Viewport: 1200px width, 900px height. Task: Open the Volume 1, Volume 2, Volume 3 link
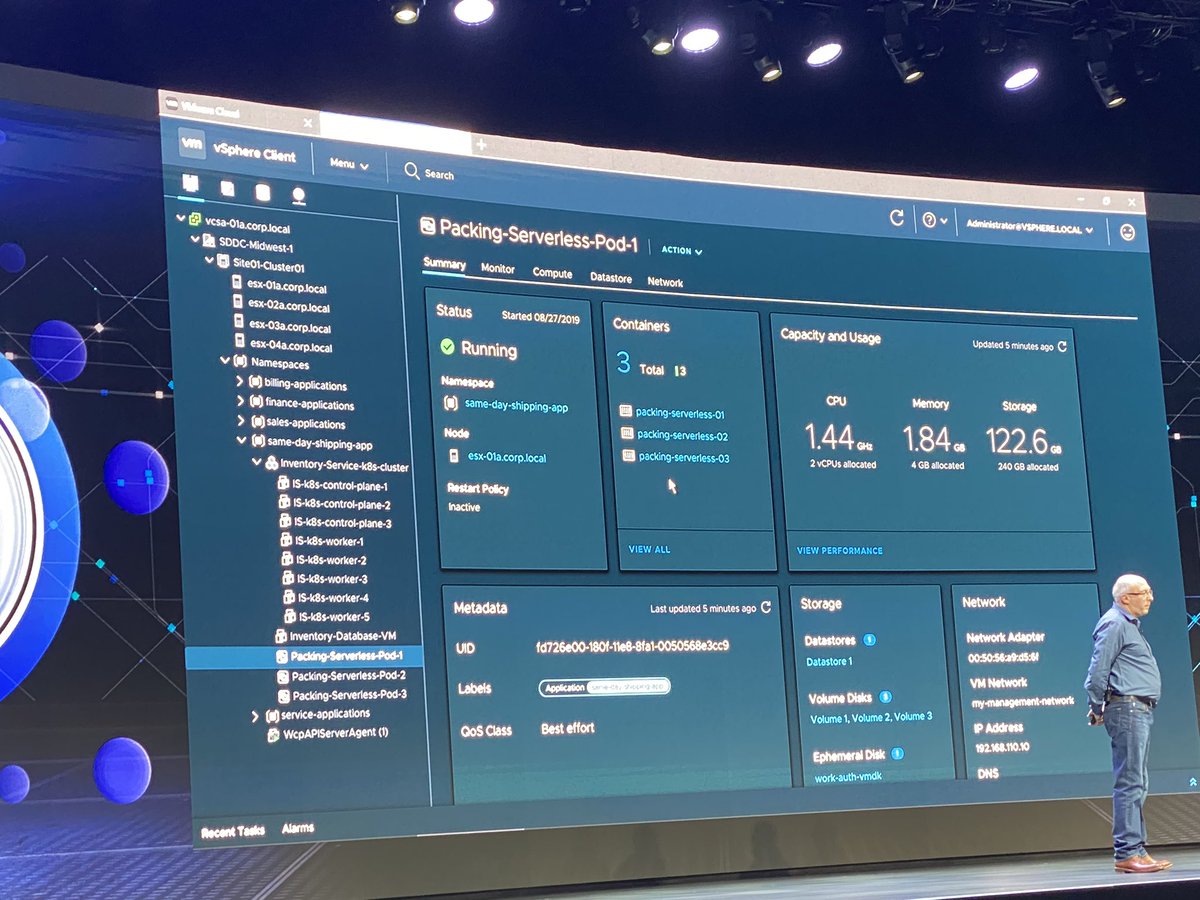point(871,717)
